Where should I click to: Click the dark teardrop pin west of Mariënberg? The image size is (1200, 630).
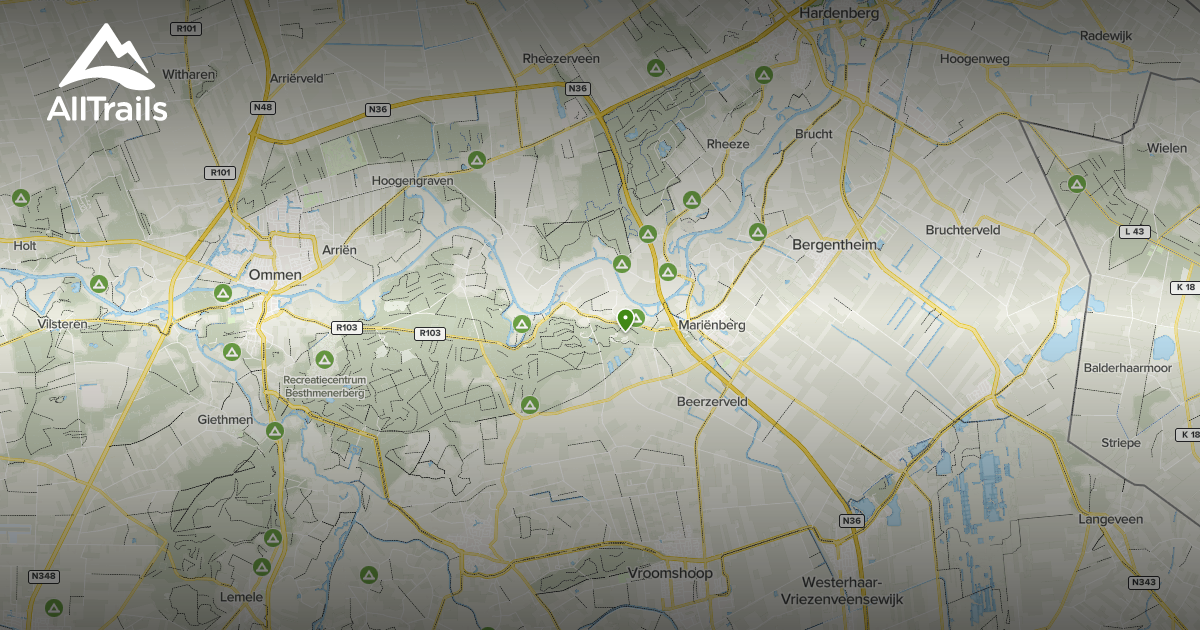pos(625,318)
